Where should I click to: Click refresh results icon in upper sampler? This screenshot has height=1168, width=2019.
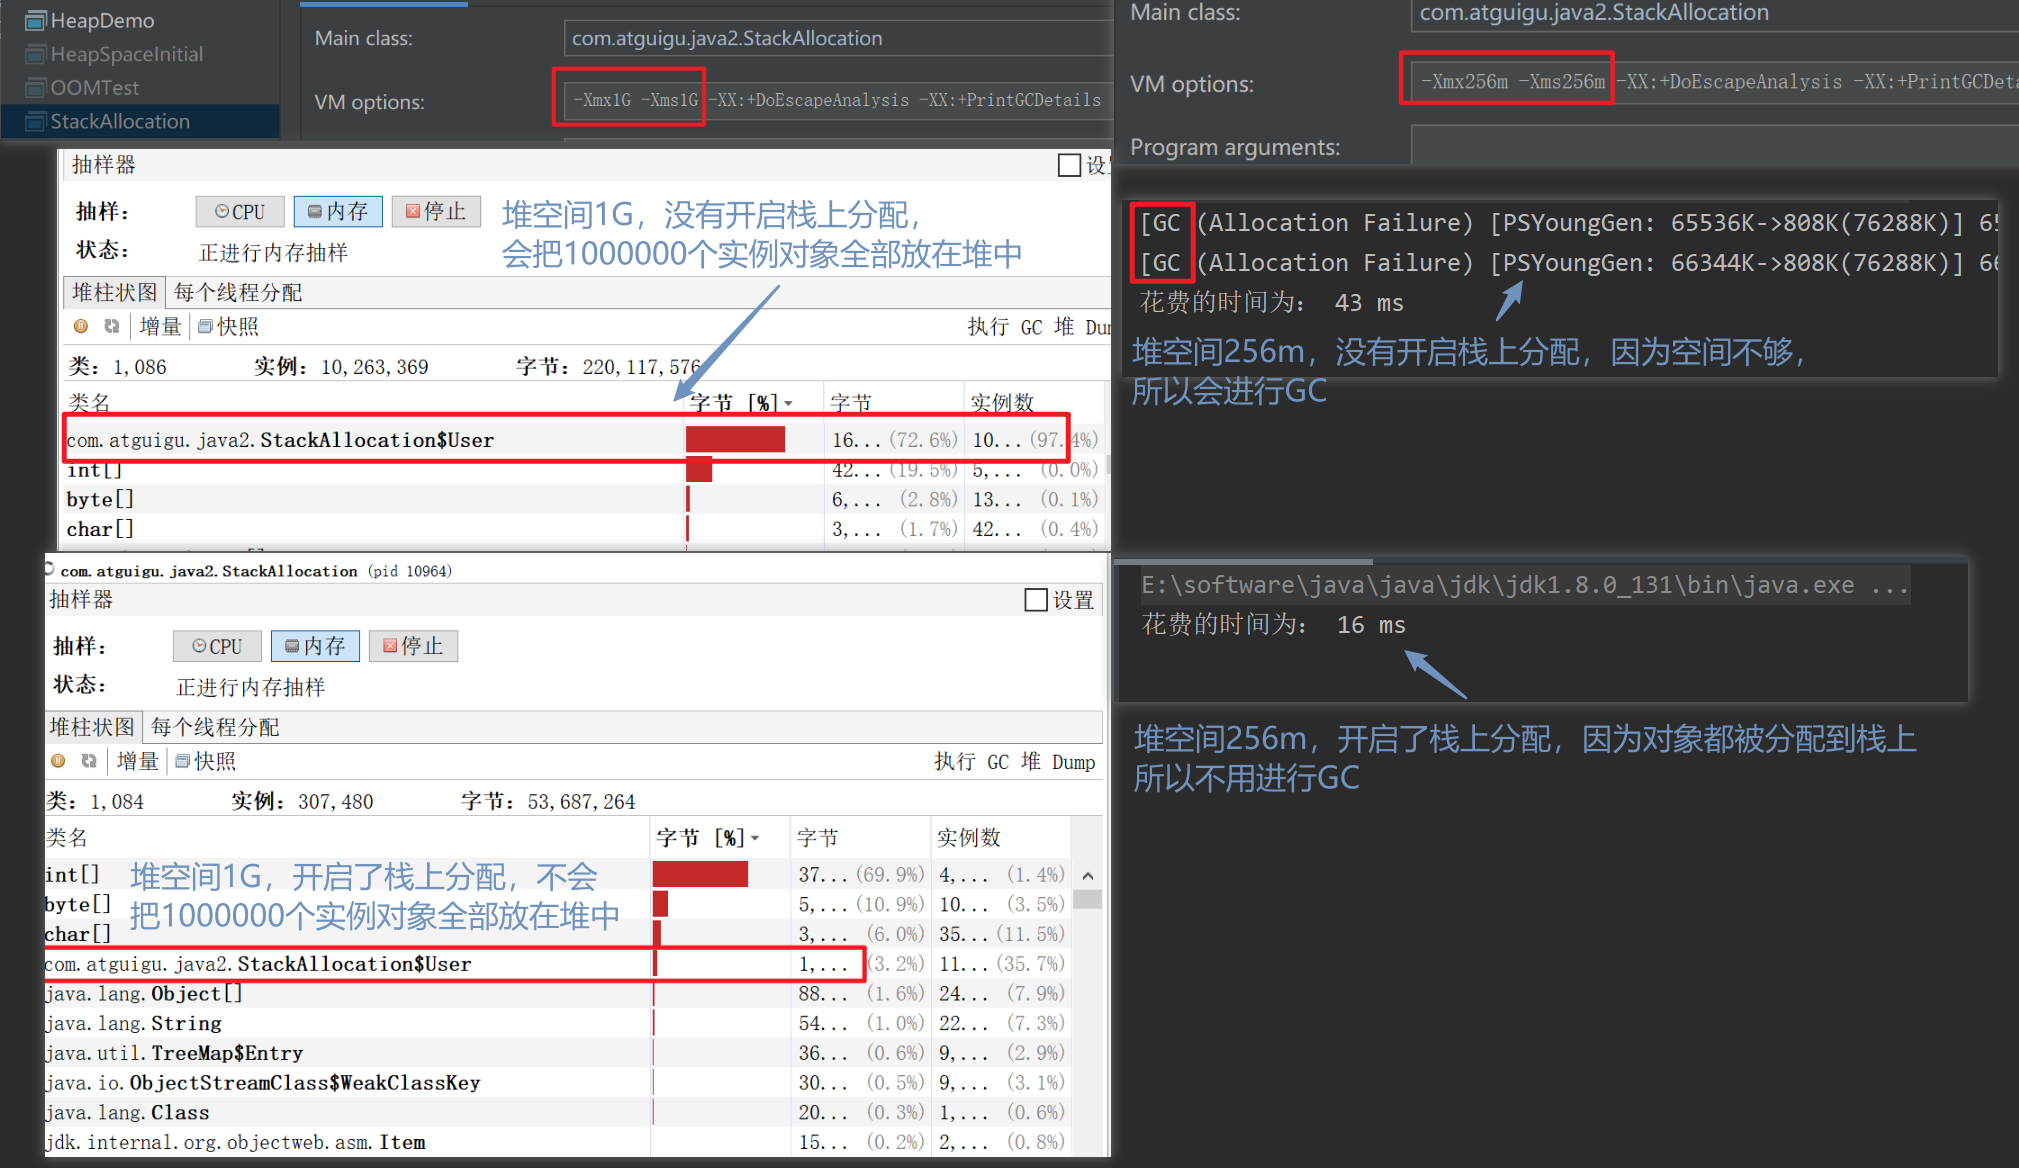coord(111,326)
